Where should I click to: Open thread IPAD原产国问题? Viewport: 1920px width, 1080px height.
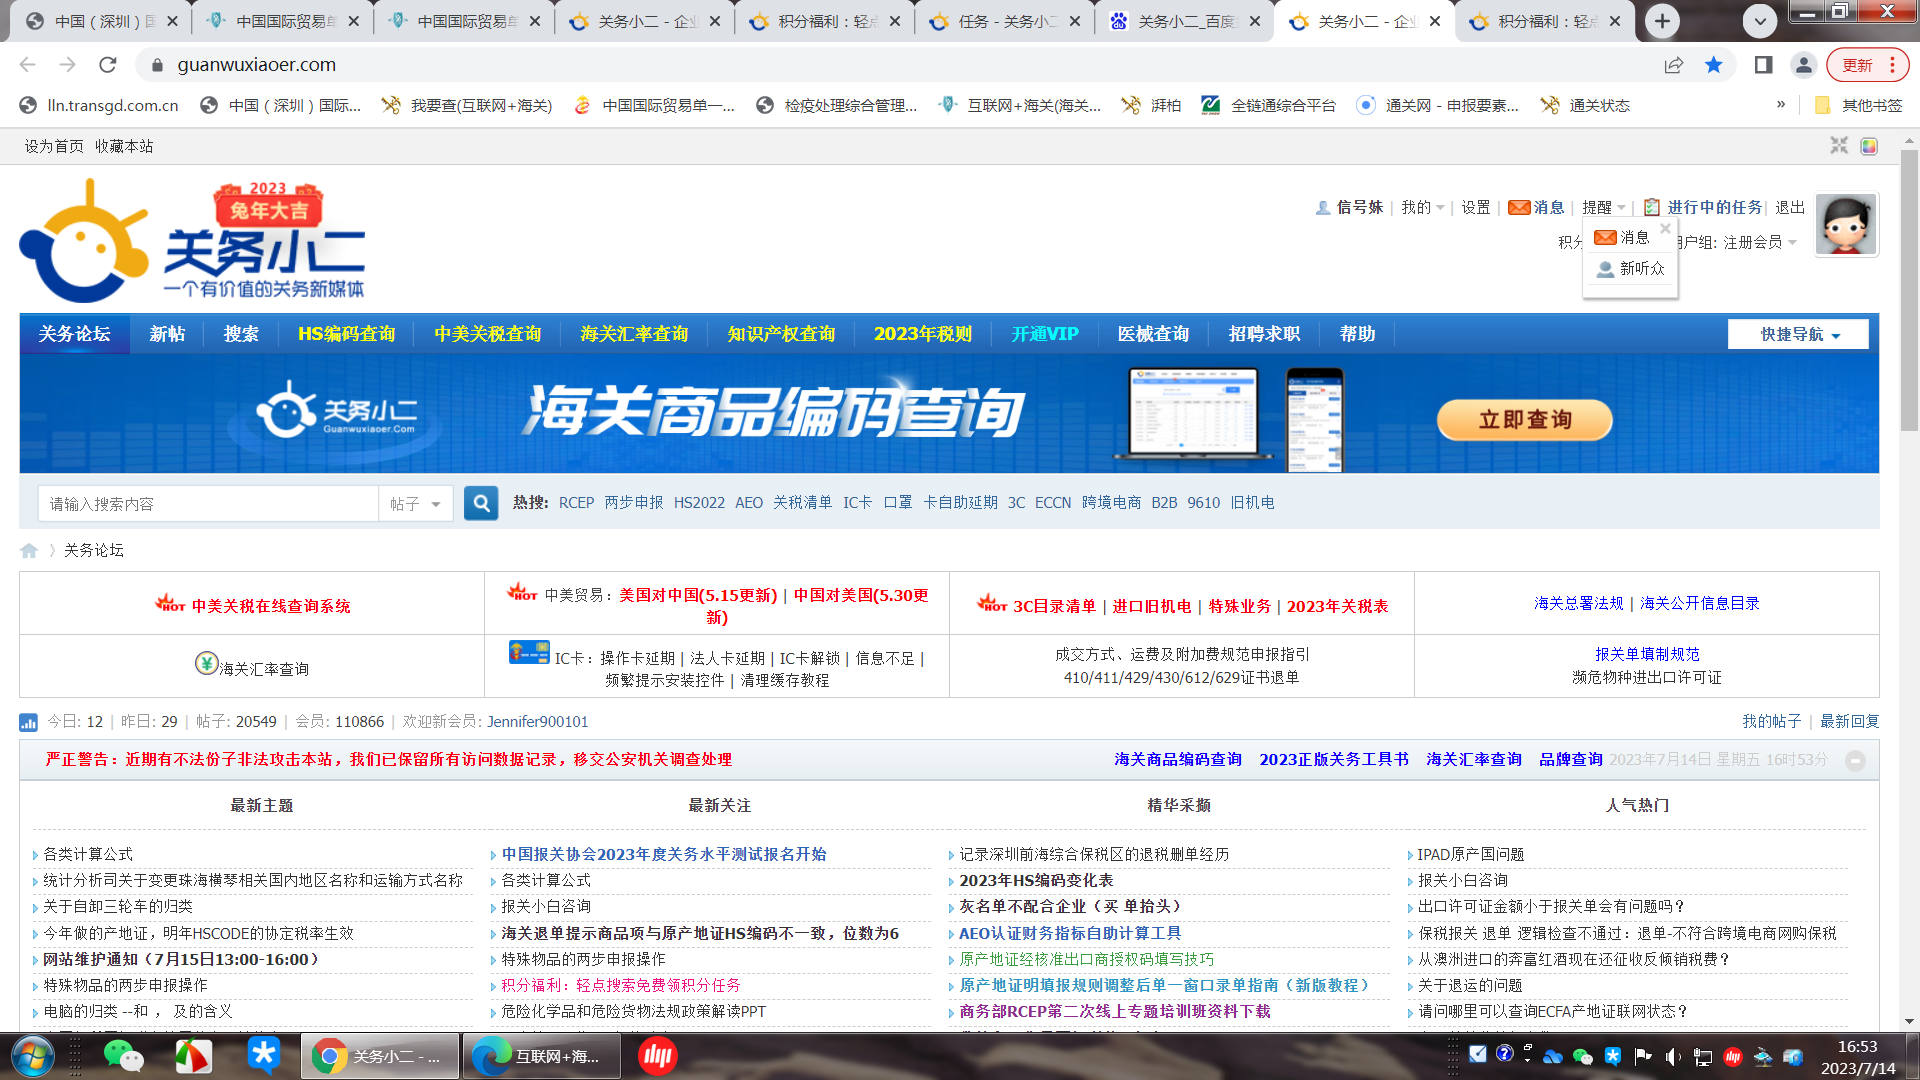click(x=1470, y=854)
